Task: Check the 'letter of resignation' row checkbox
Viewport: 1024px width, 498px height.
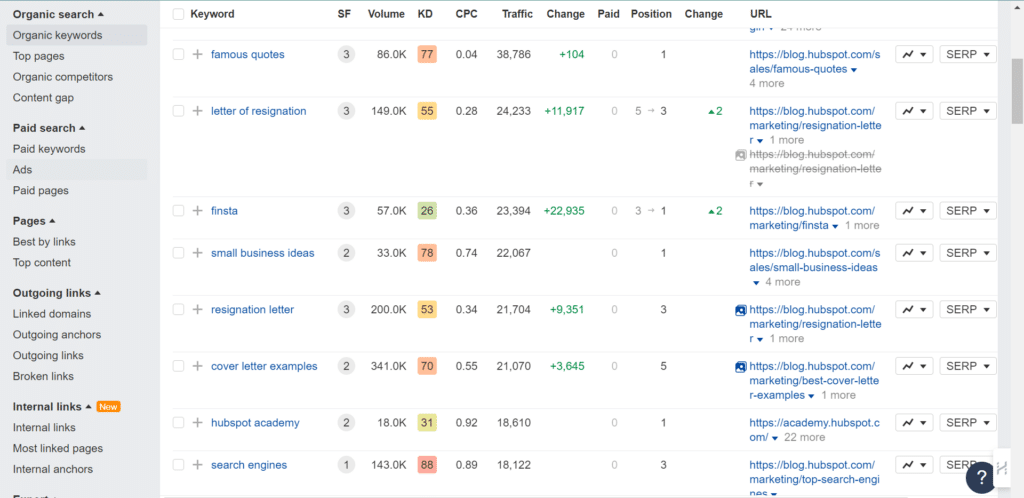Action: [178, 112]
